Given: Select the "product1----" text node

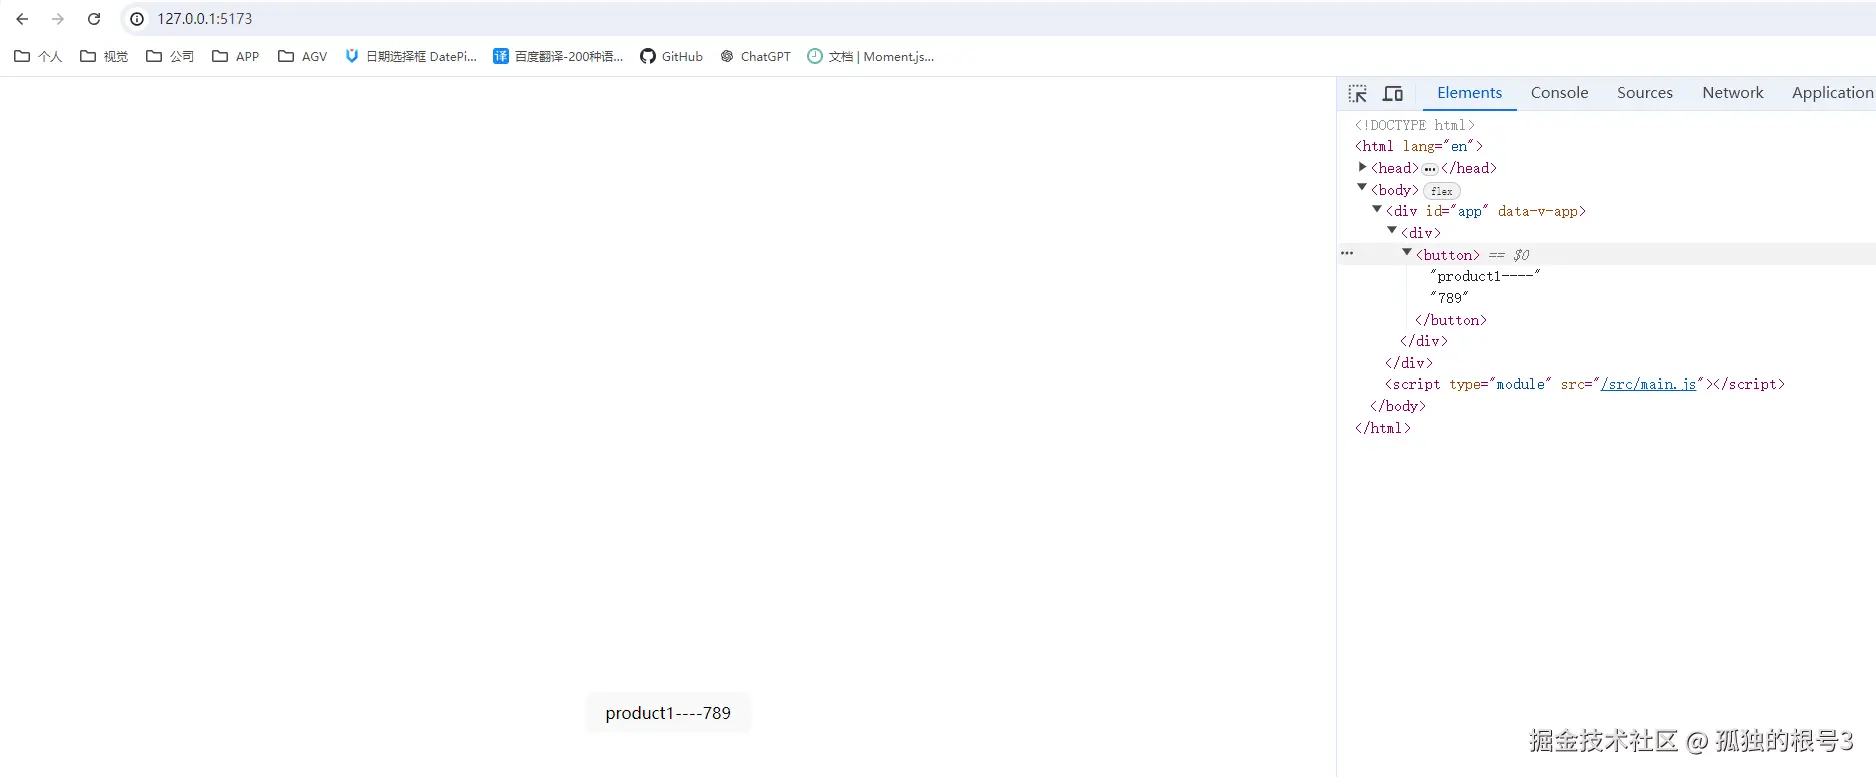Looking at the screenshot, I should [x=1485, y=276].
